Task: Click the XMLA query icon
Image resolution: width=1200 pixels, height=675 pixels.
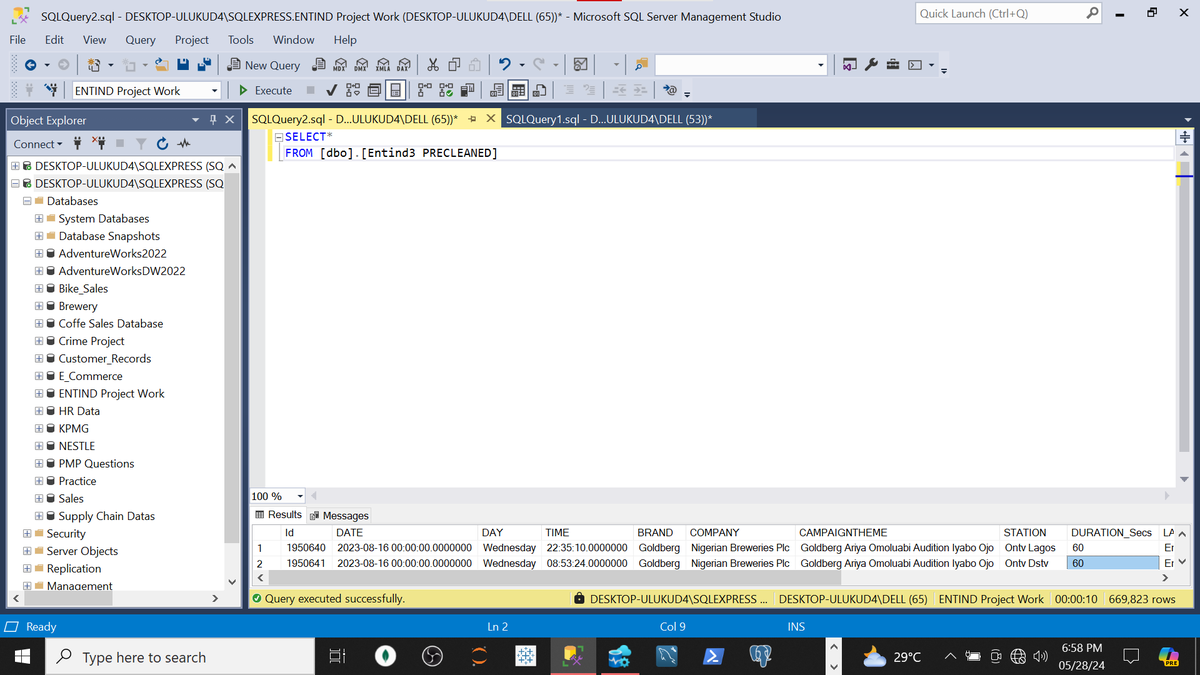Action: tap(383, 65)
